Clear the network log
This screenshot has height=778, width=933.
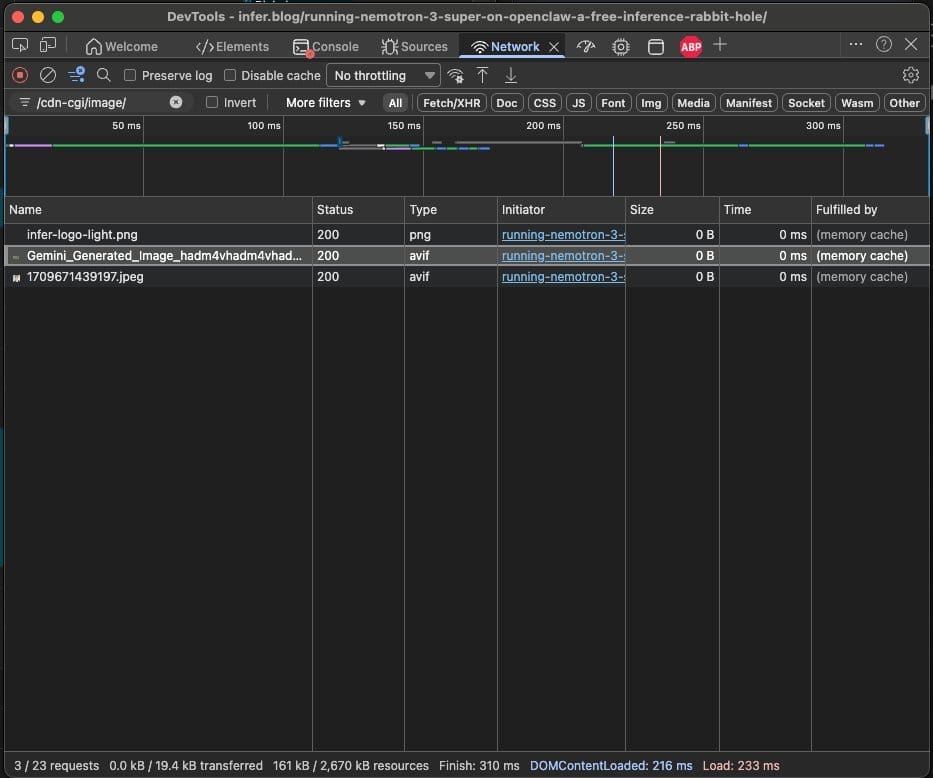coord(48,76)
